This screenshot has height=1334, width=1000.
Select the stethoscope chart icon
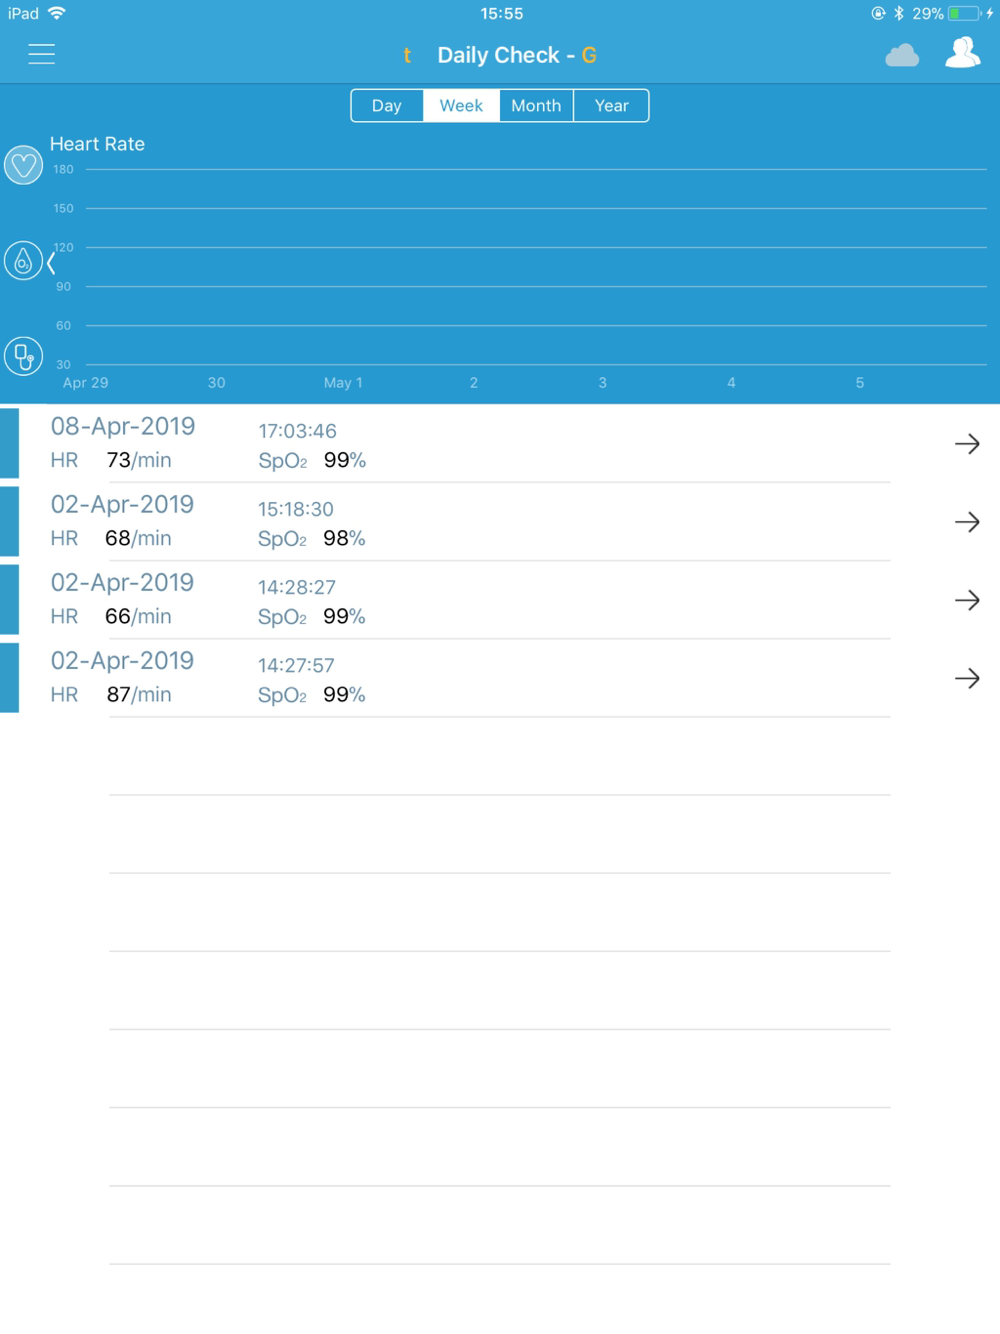coord(23,356)
